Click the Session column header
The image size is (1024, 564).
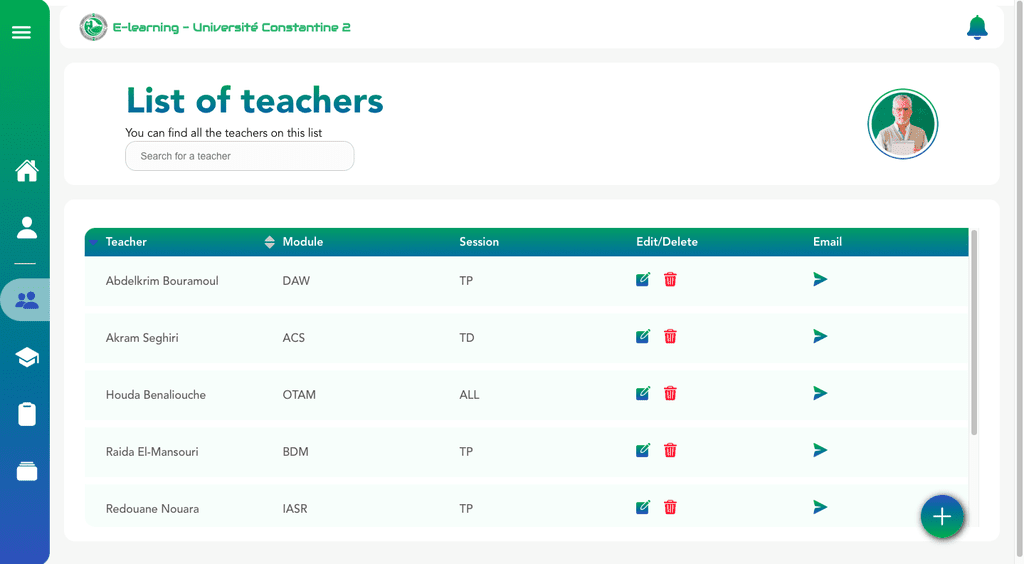tap(479, 242)
